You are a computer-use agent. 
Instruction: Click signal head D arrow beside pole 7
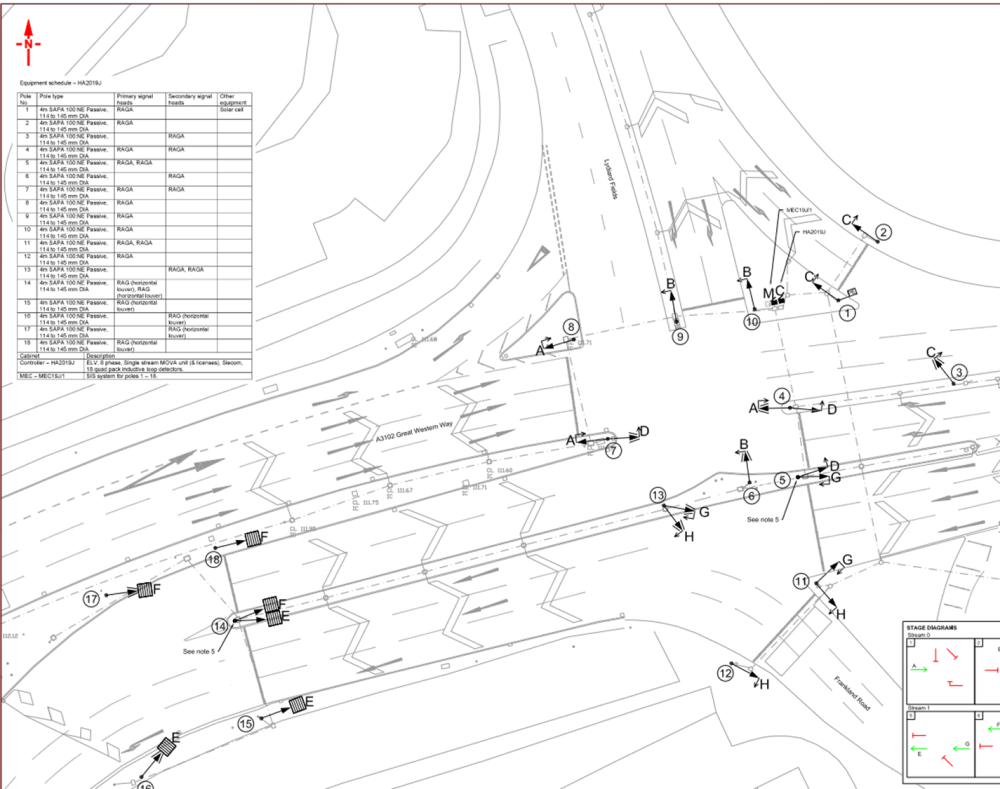point(637,432)
